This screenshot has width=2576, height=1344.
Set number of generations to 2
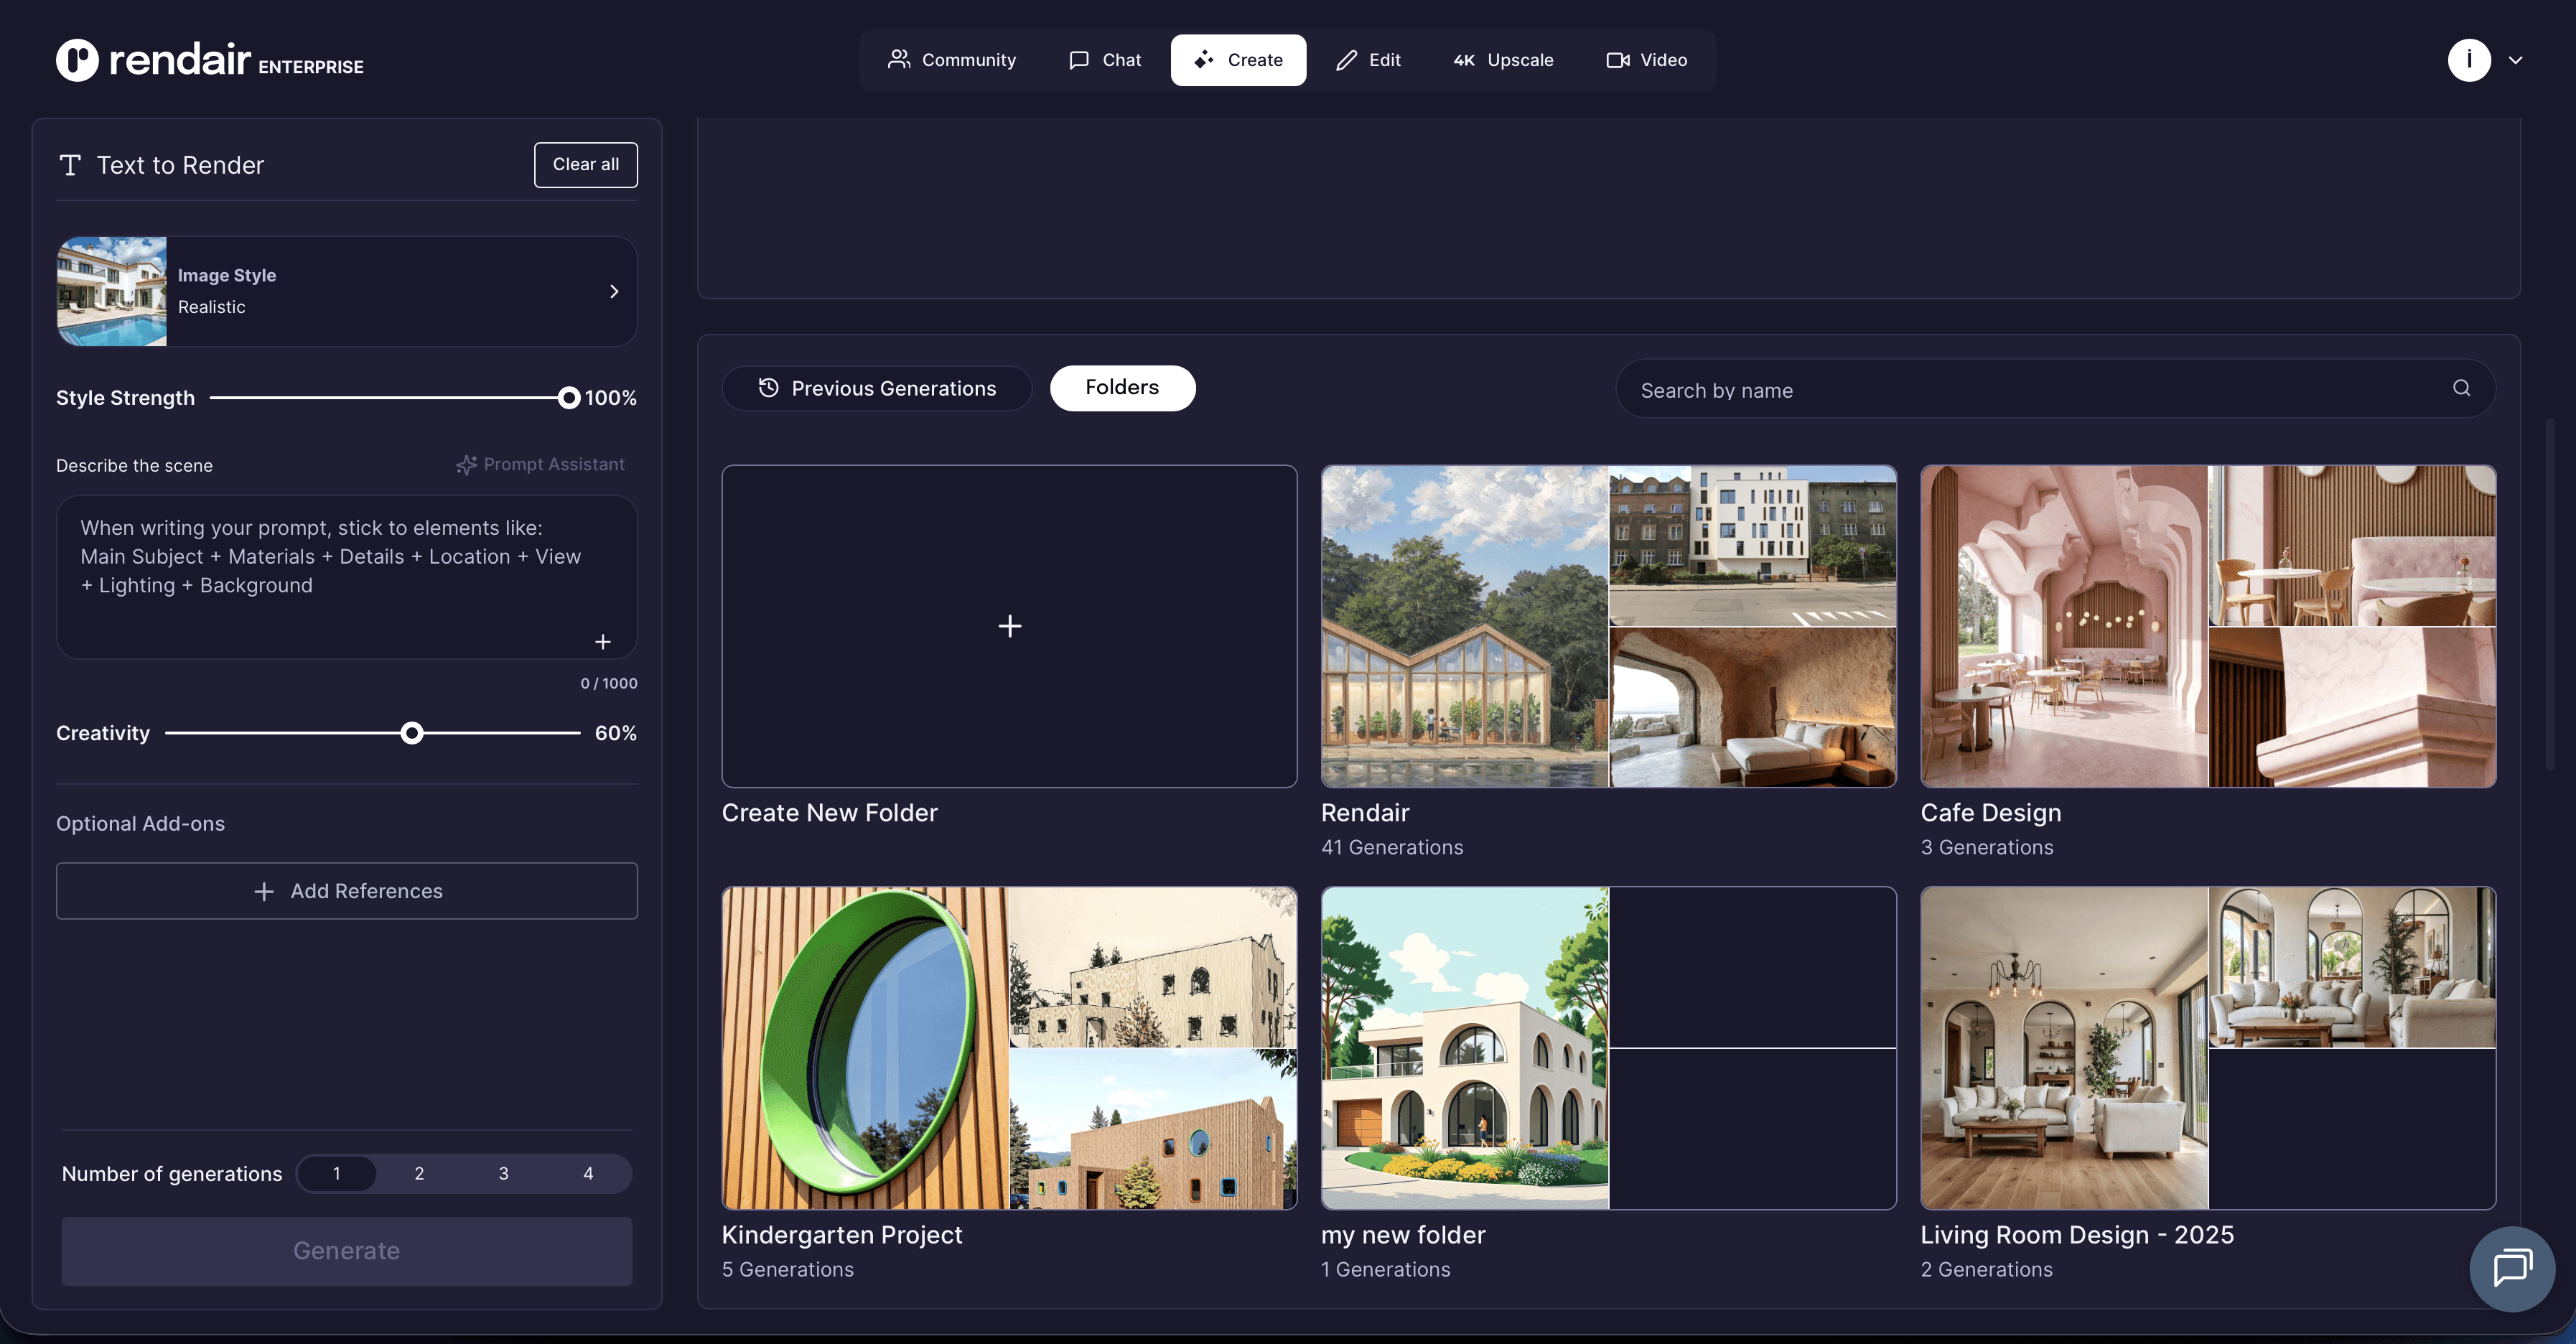pos(419,1173)
